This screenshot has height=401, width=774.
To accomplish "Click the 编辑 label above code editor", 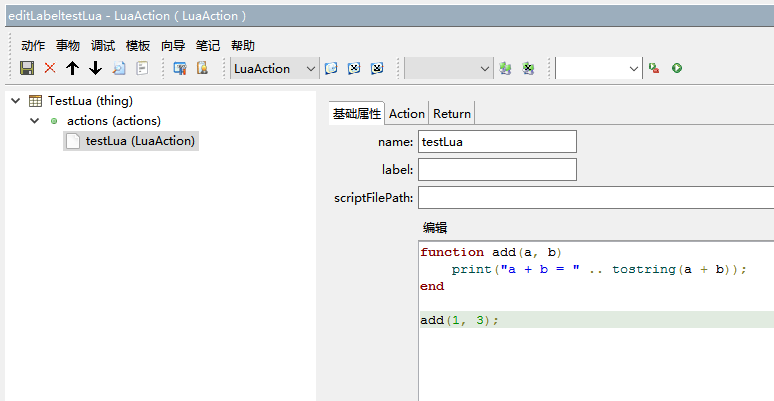I will coord(435,228).
